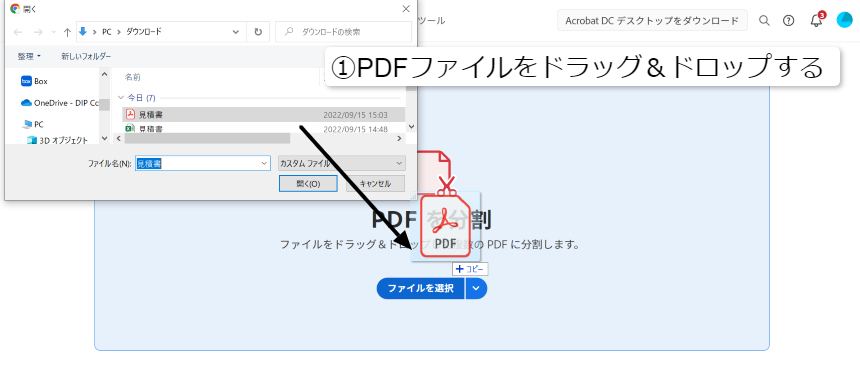Click the Back arrow in file dialog
The width and height of the screenshot is (860, 383).
coord(18,32)
